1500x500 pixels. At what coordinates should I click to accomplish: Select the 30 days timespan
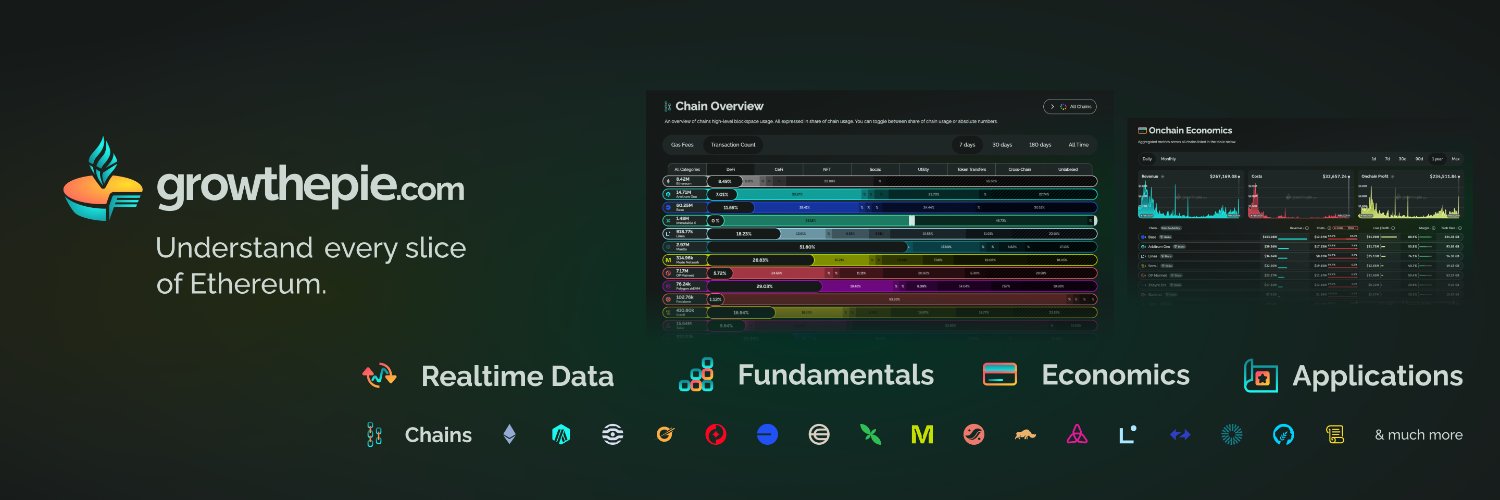(x=1002, y=145)
